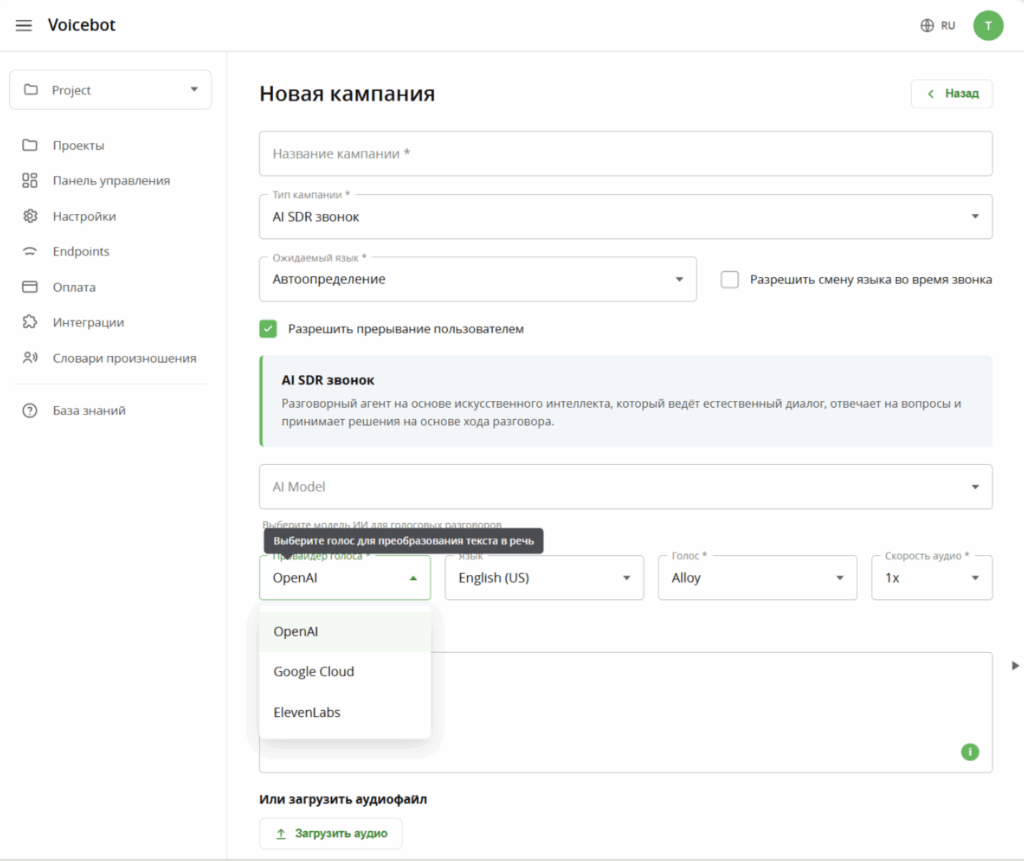
Task: Click the Проекты folder icon
Action: coord(30,145)
